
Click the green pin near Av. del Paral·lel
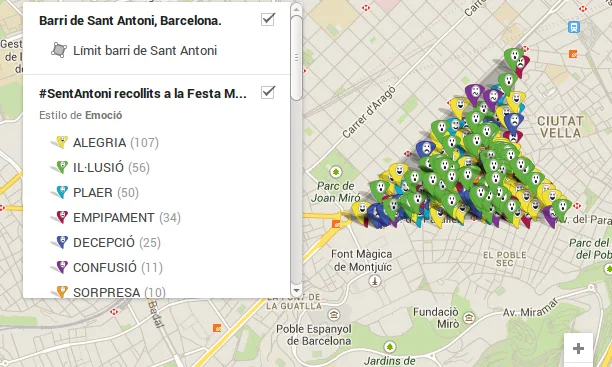coord(561,208)
